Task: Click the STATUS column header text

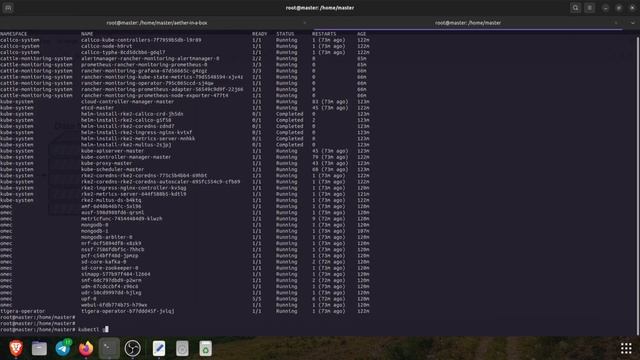Action: (x=285, y=34)
